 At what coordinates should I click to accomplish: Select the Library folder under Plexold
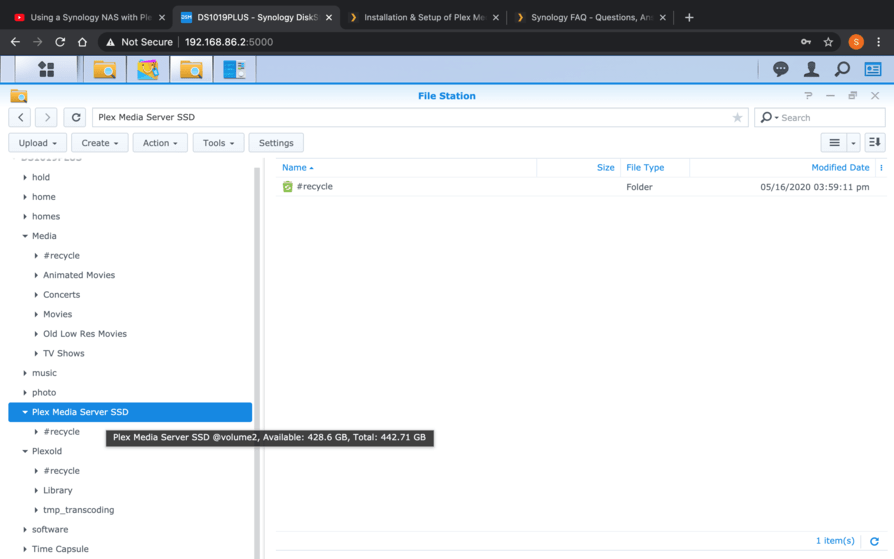(x=58, y=491)
